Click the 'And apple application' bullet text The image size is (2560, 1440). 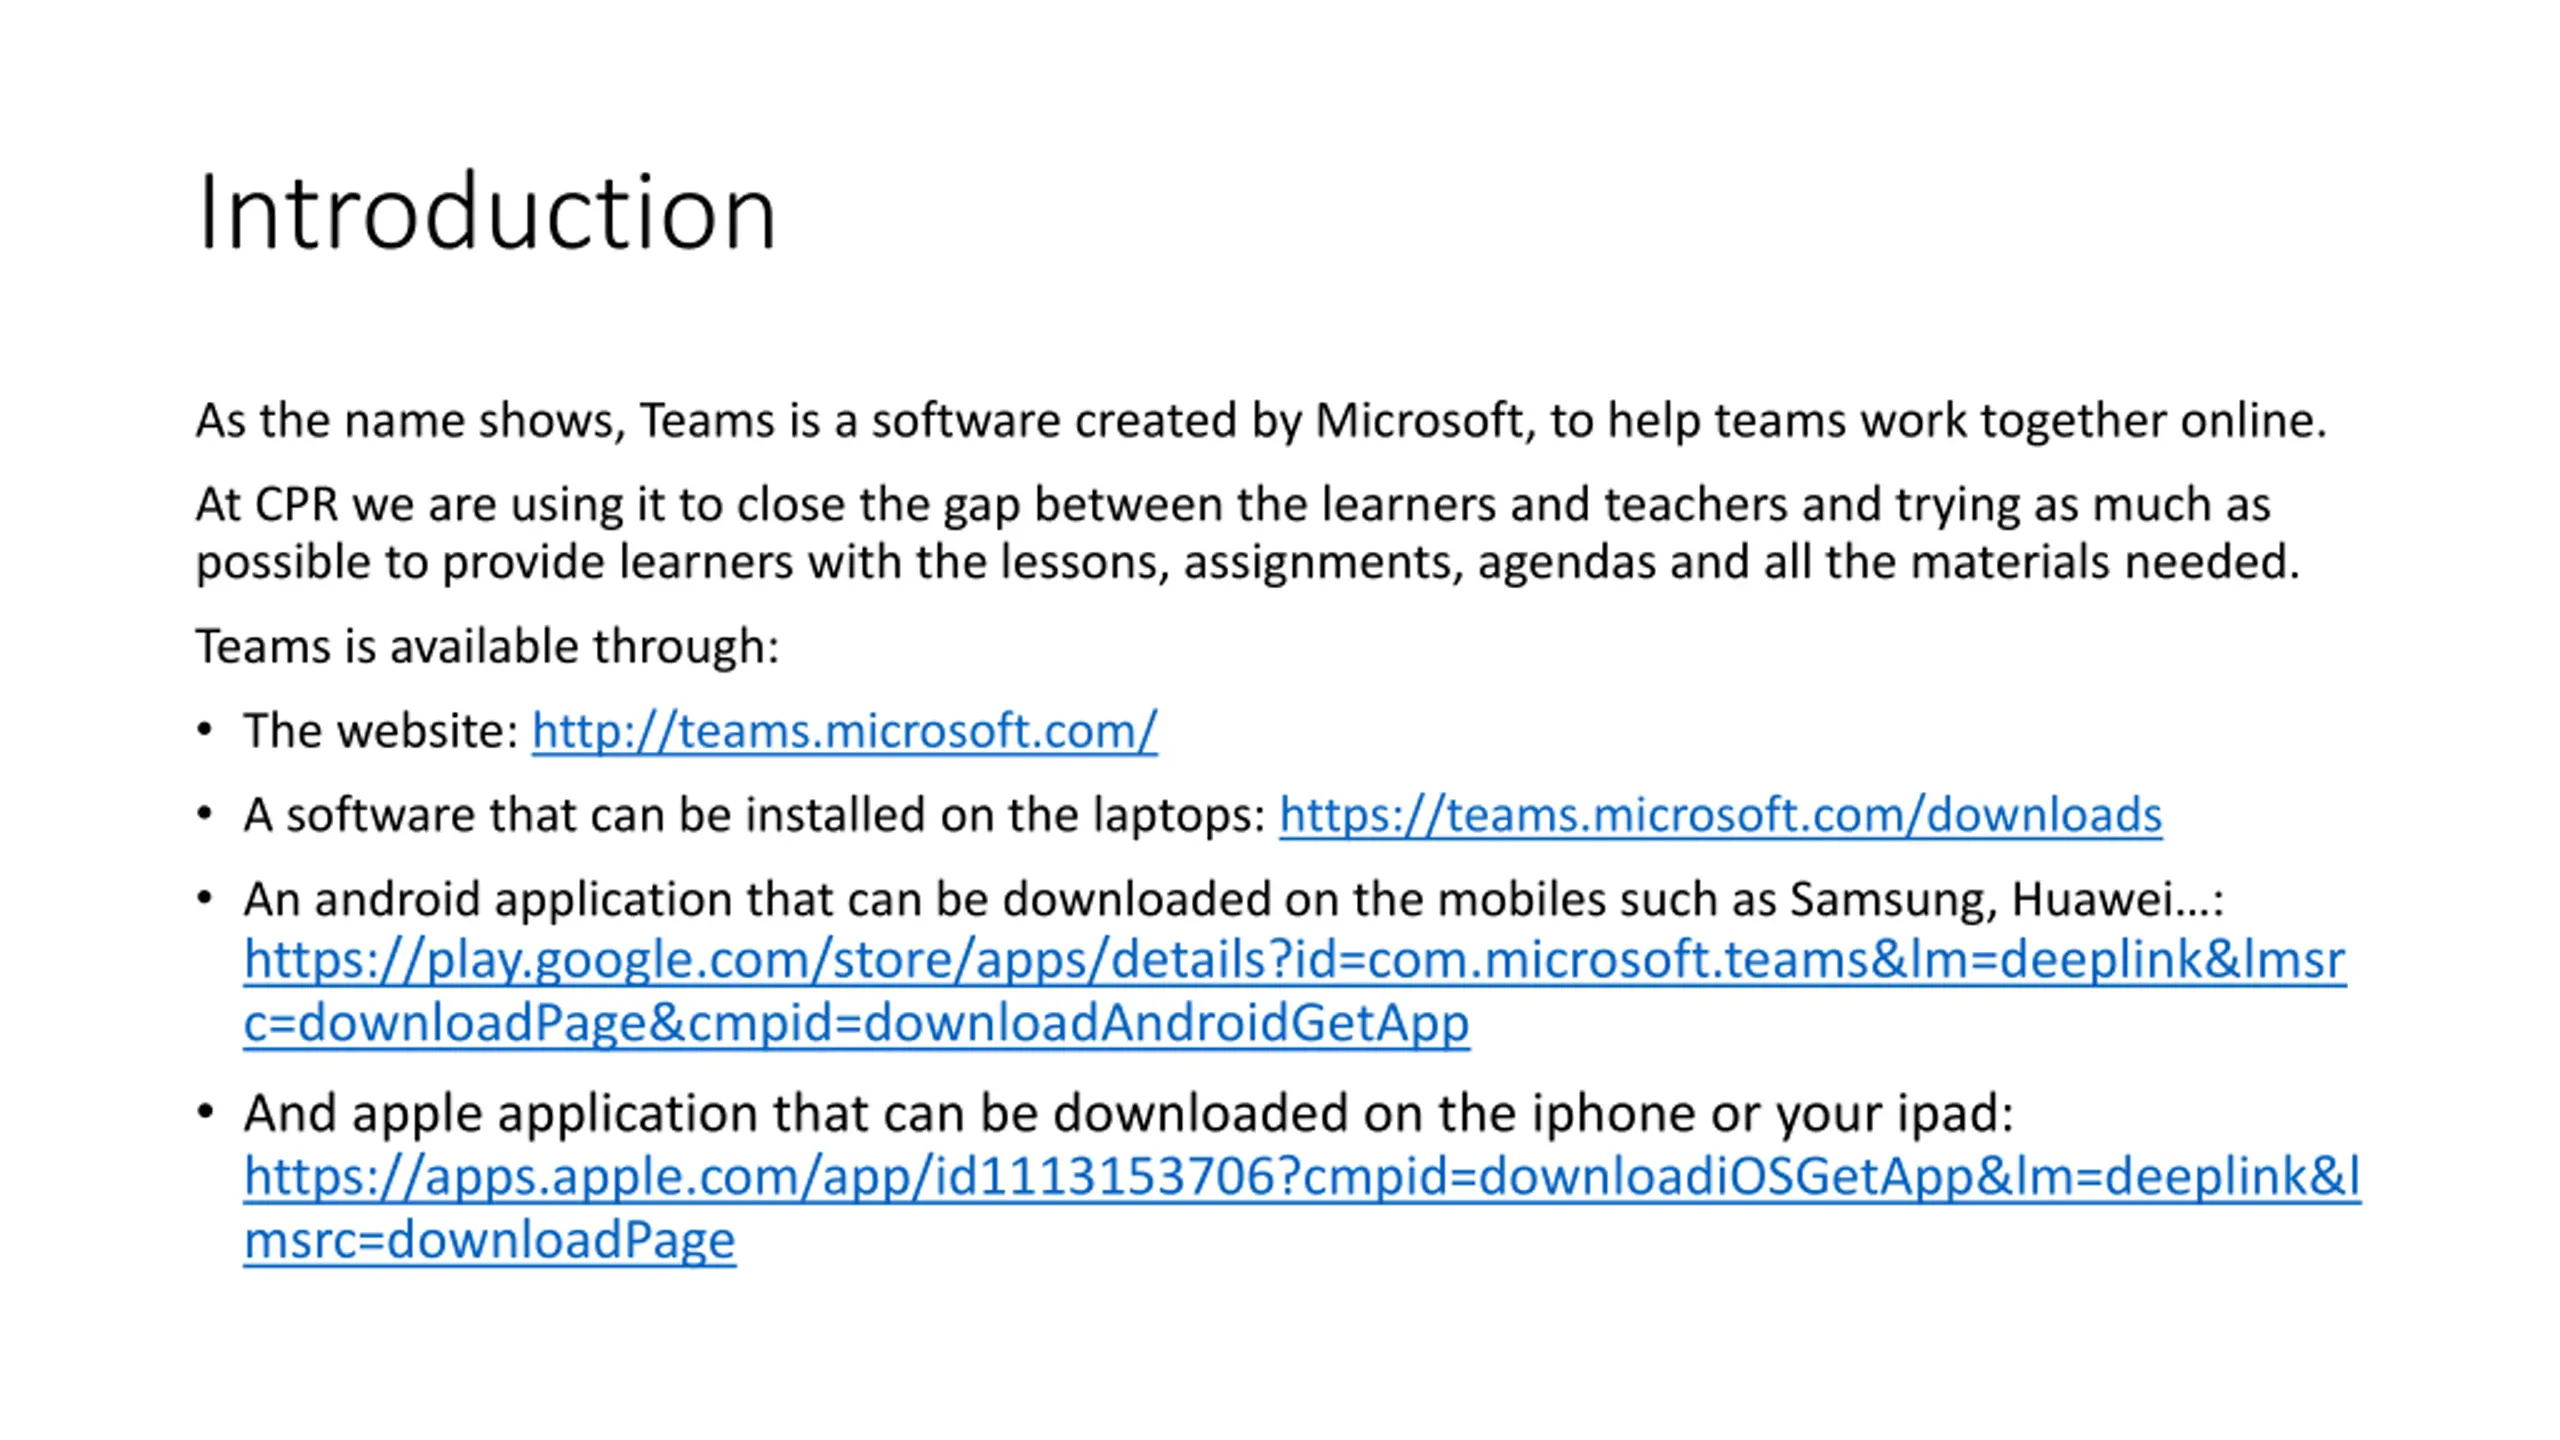[x=1128, y=1113]
